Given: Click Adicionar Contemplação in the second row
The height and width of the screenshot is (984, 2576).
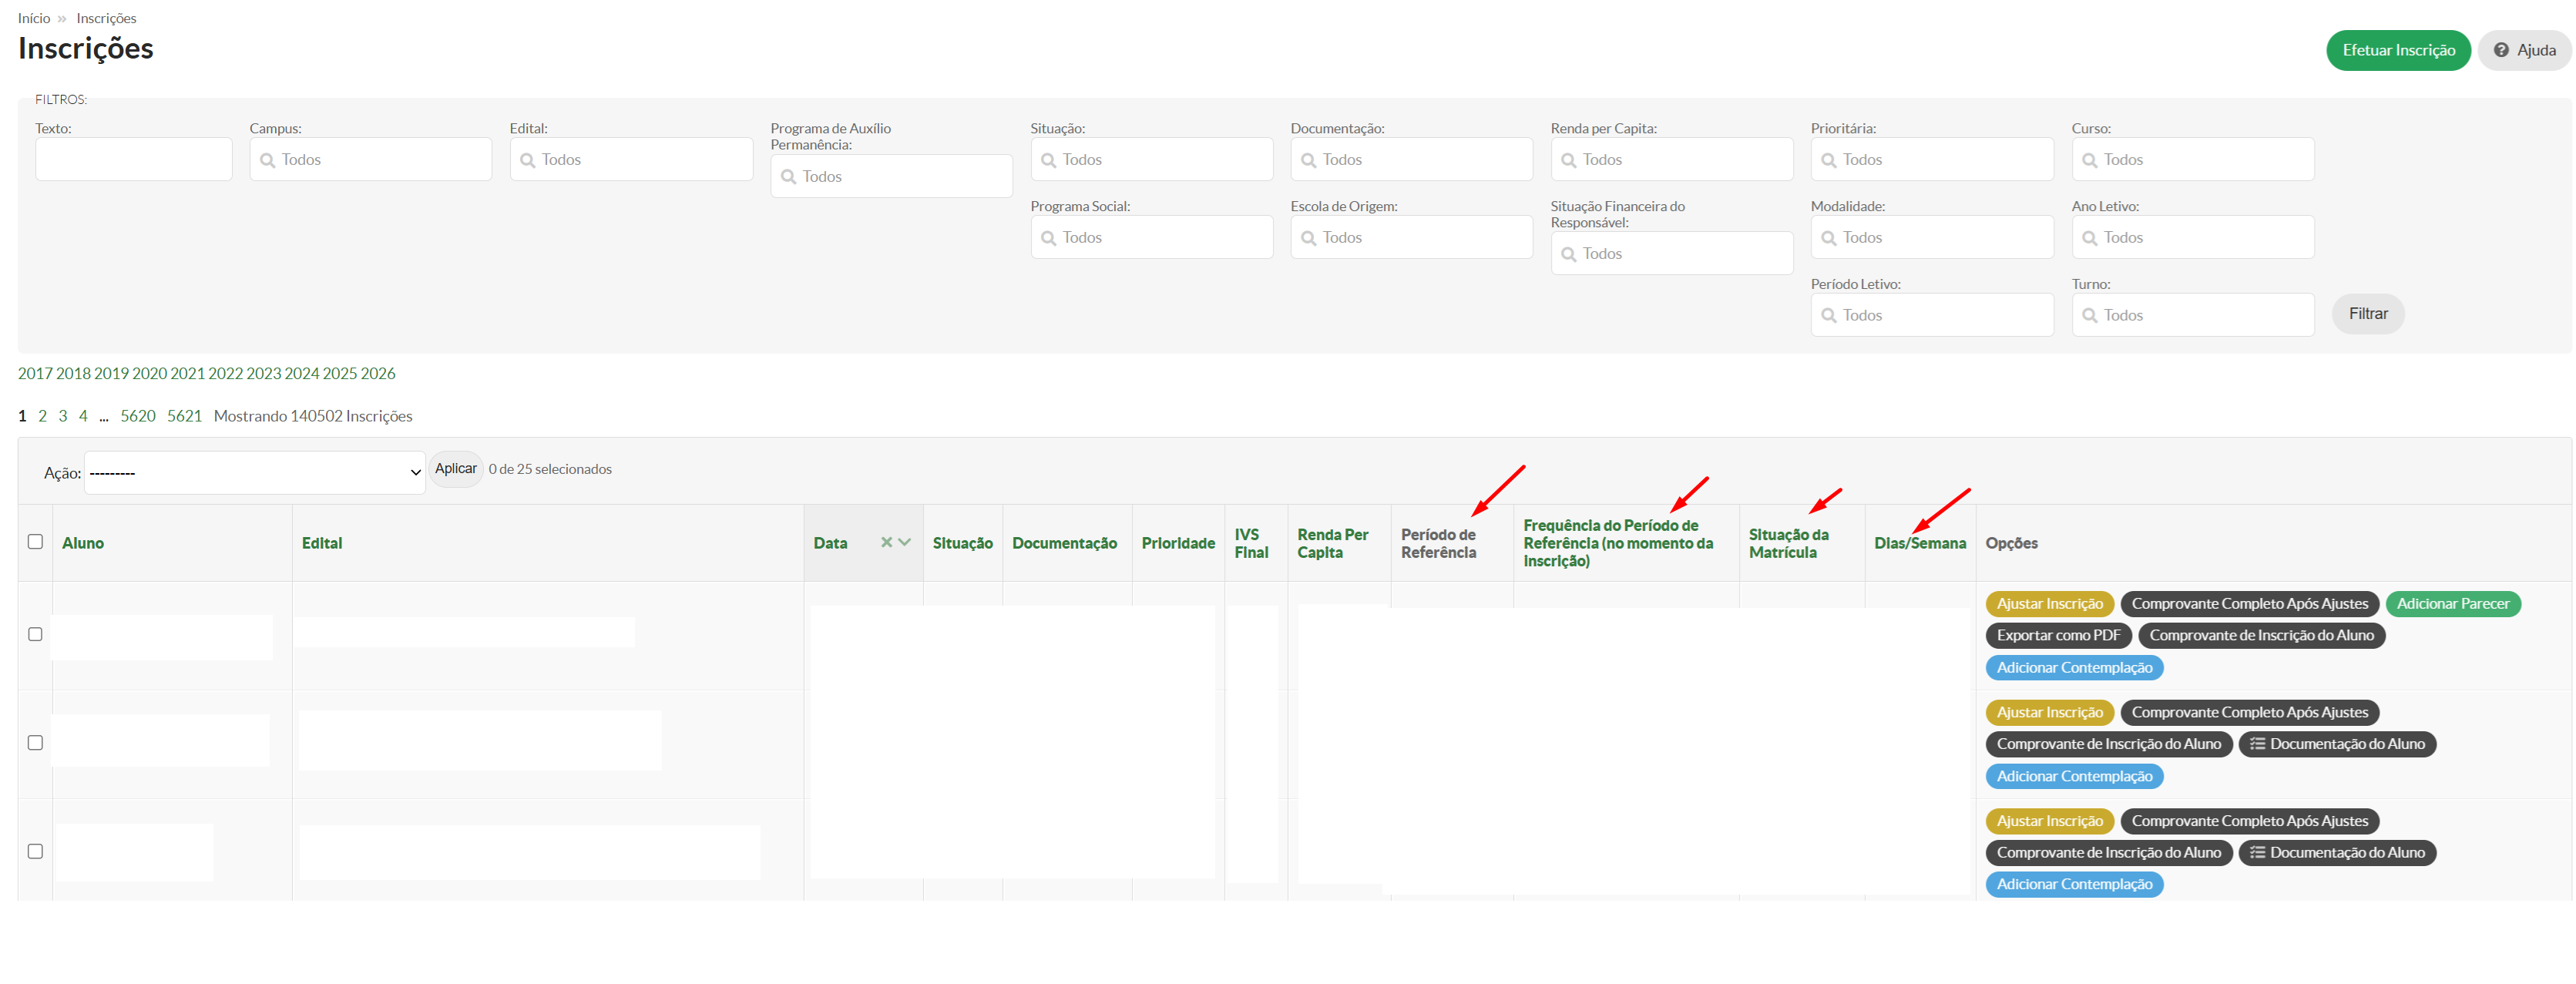Looking at the screenshot, I should pyautogui.click(x=2074, y=776).
